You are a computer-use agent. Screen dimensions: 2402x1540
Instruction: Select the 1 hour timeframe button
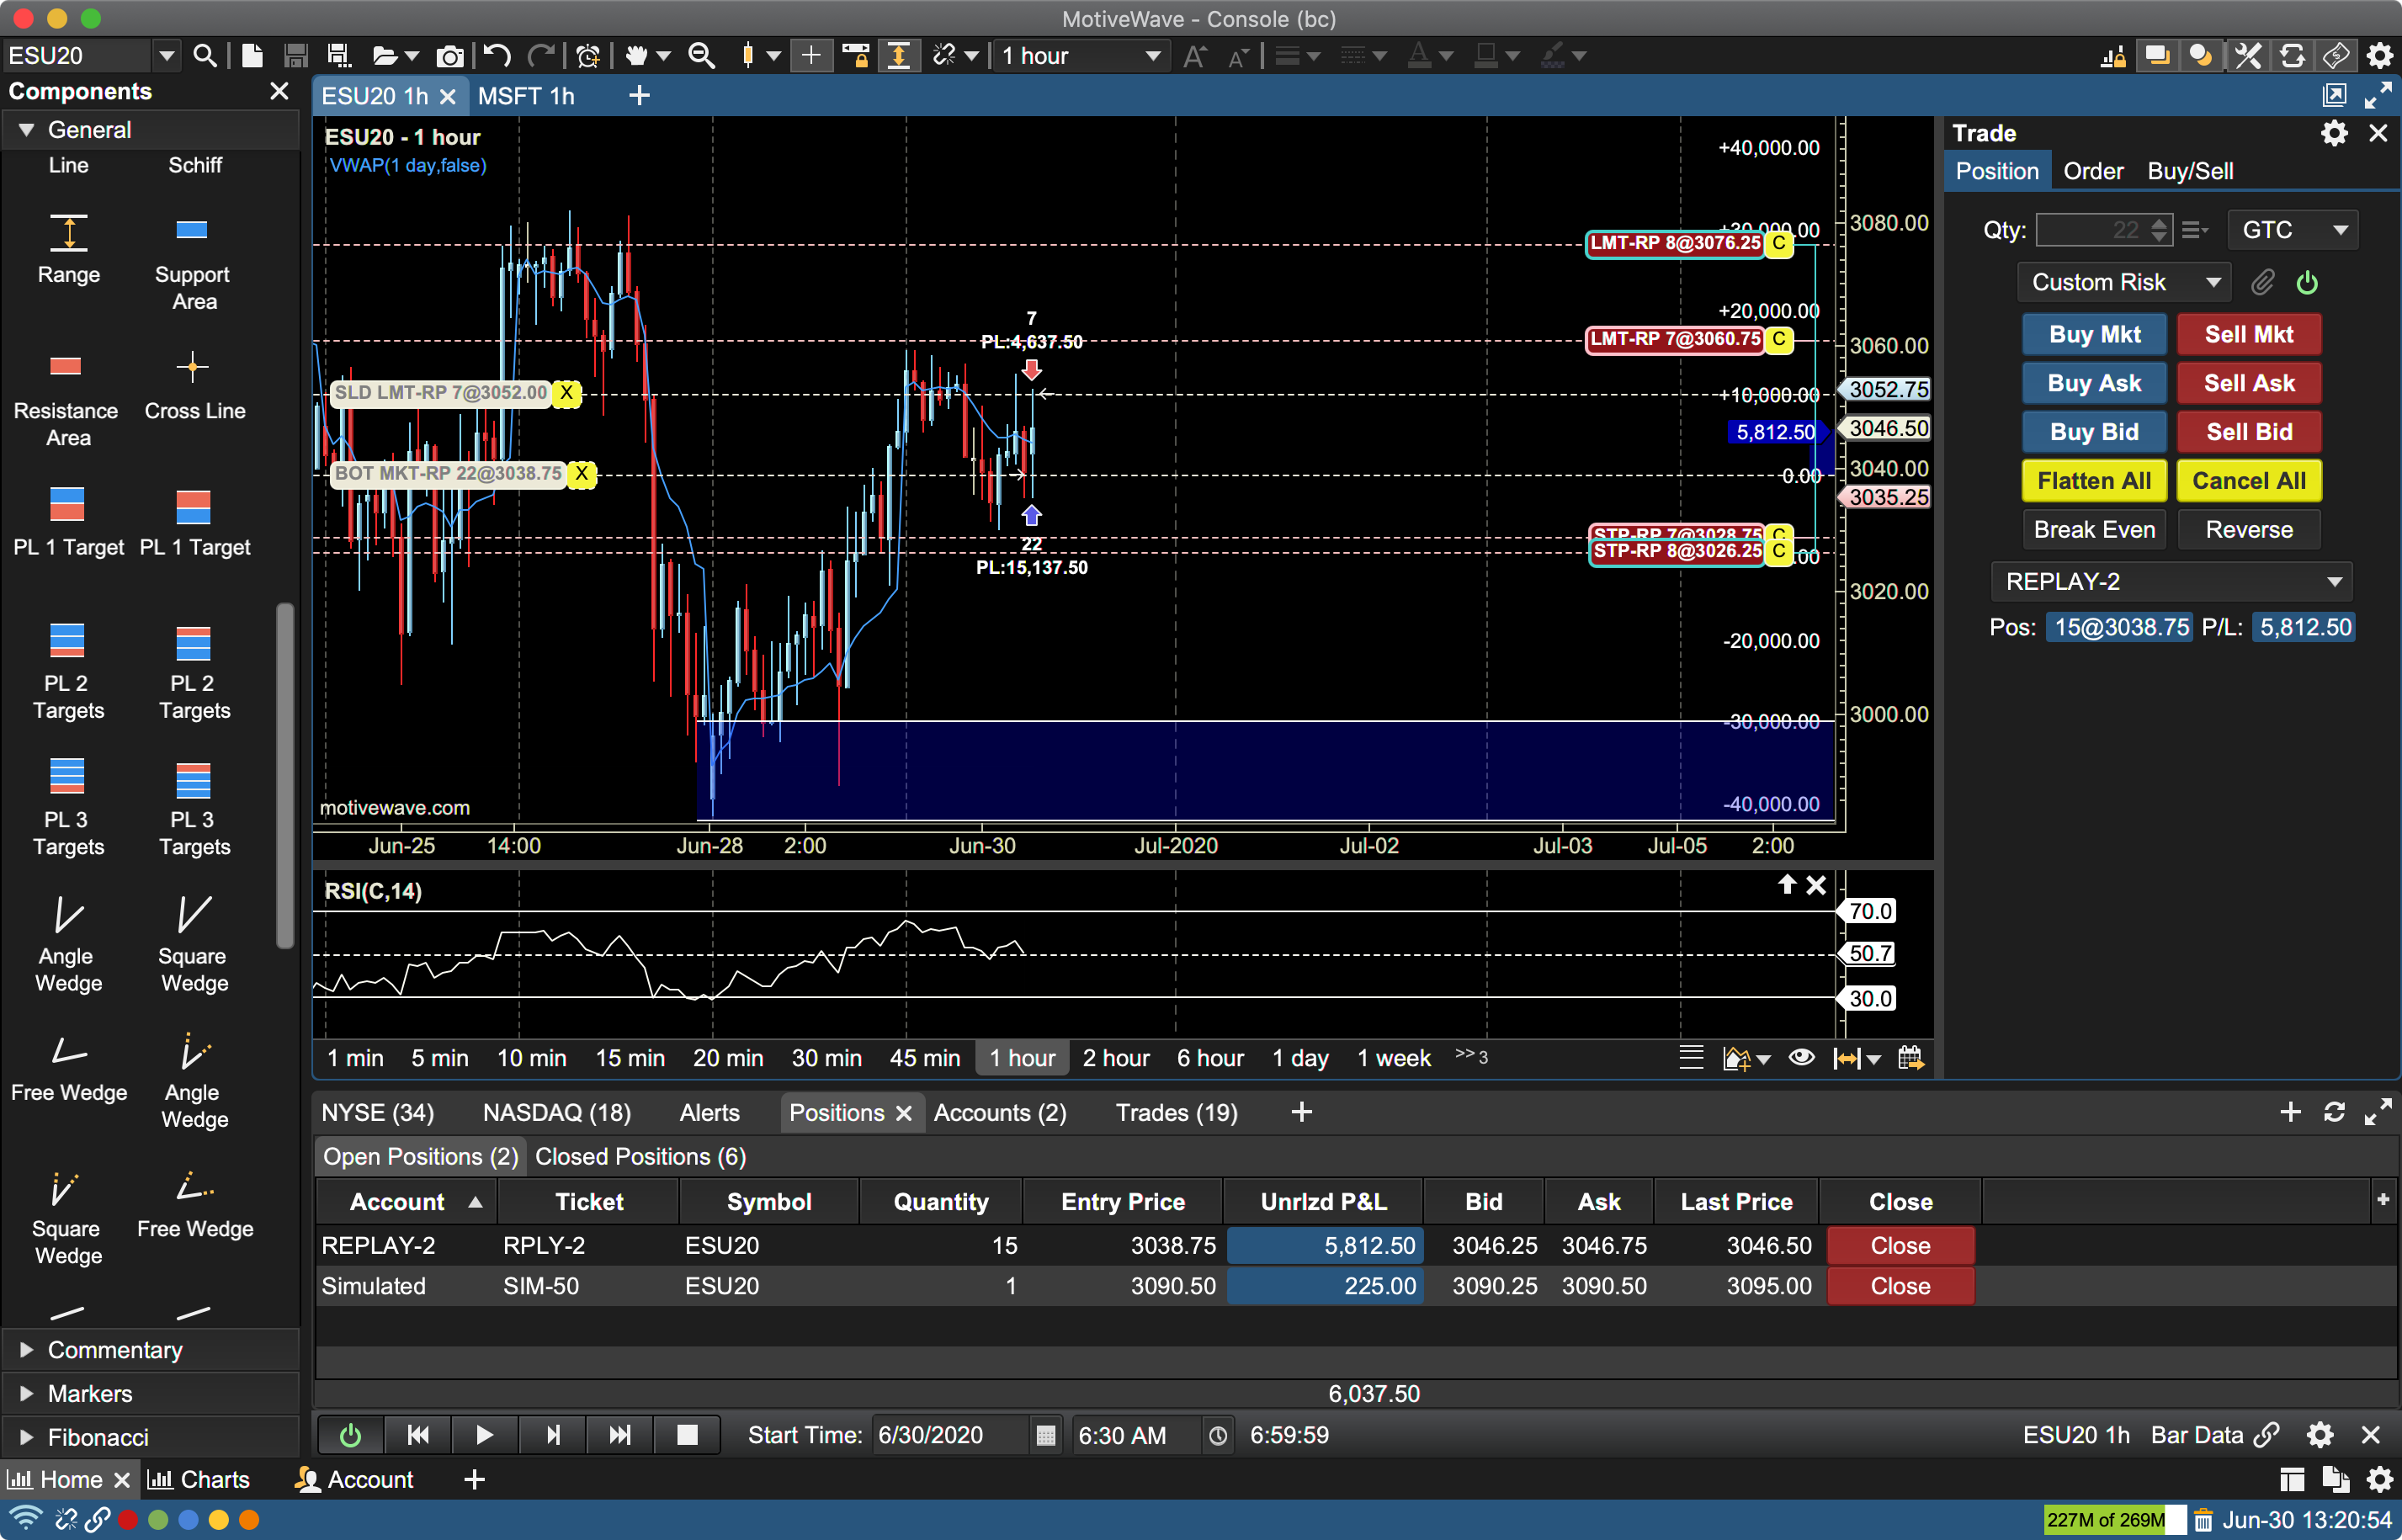click(x=1021, y=1057)
